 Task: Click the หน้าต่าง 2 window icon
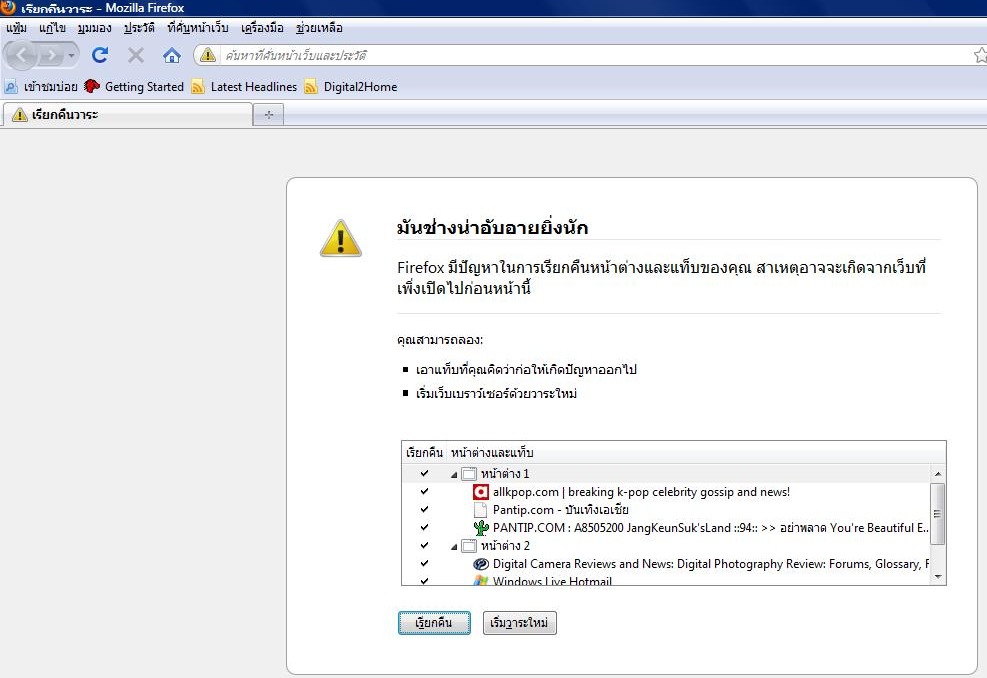click(x=469, y=545)
